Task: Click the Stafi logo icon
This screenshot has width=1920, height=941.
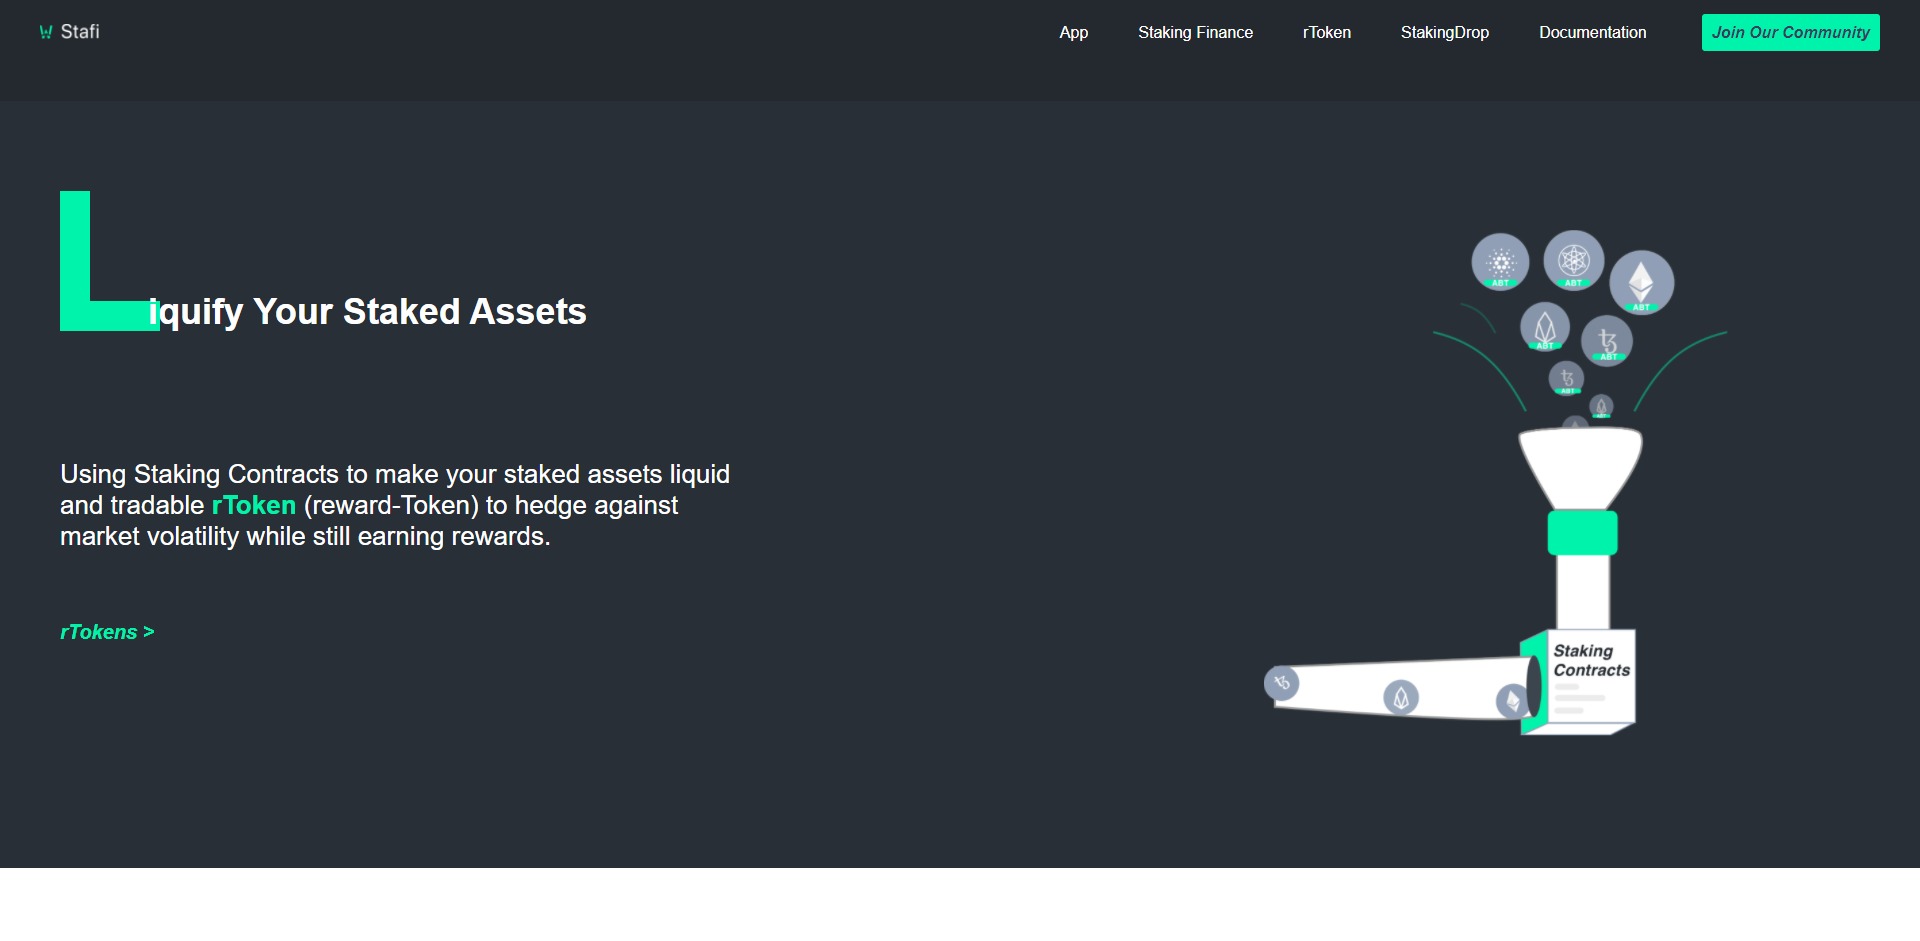Action: [x=46, y=32]
